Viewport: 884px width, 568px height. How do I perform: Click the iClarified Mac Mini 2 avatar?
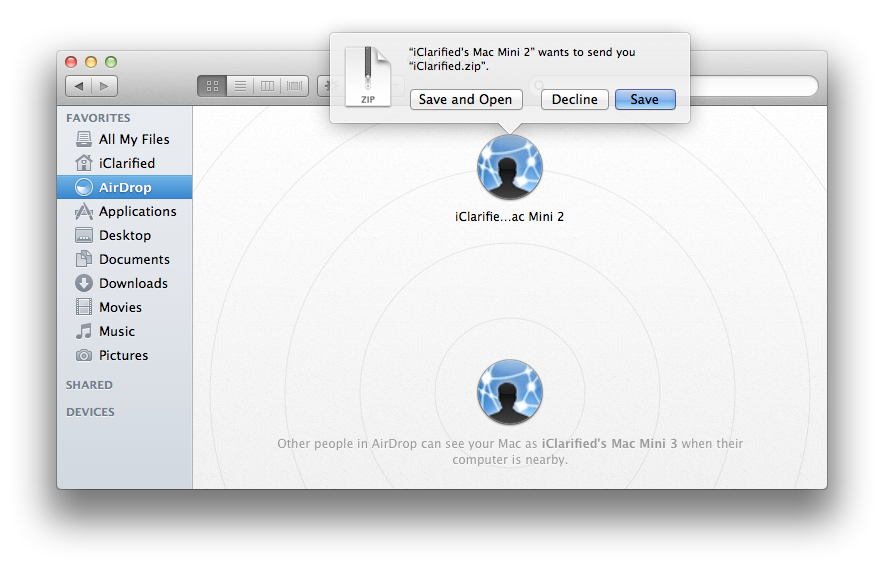[x=510, y=167]
